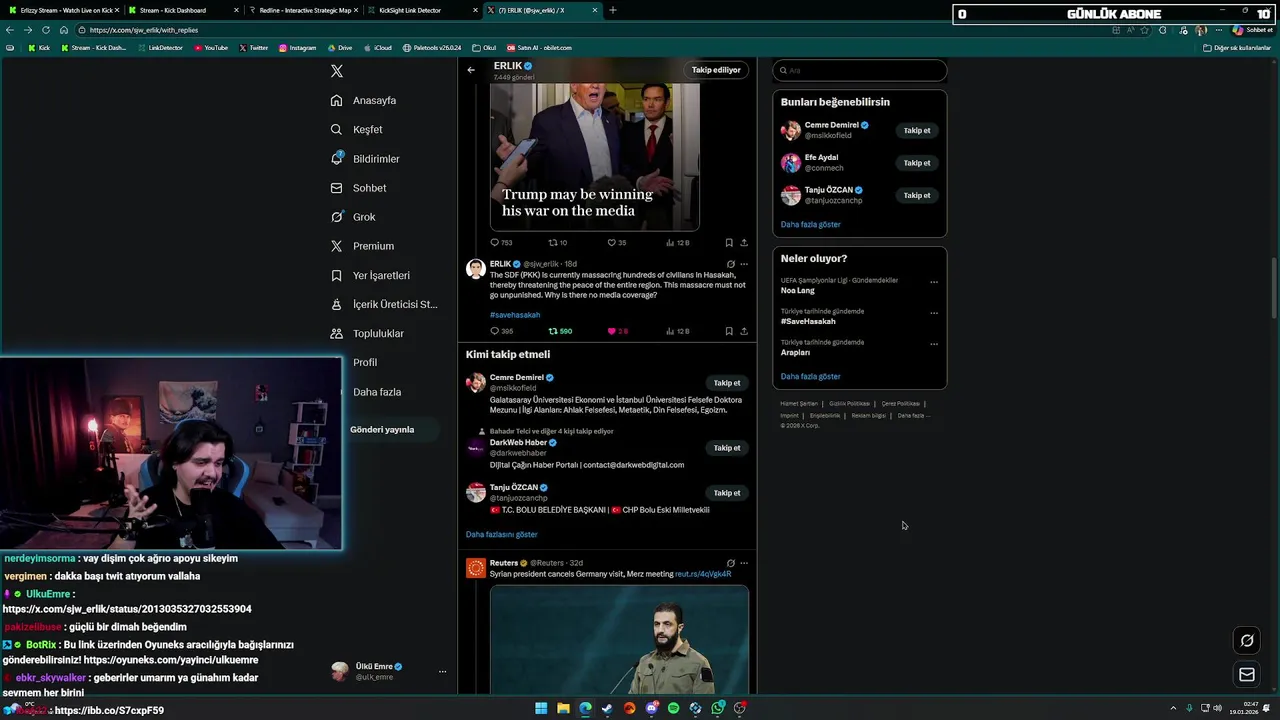Open floating Grok button bottom right
This screenshot has width=1280, height=720.
1247,641
